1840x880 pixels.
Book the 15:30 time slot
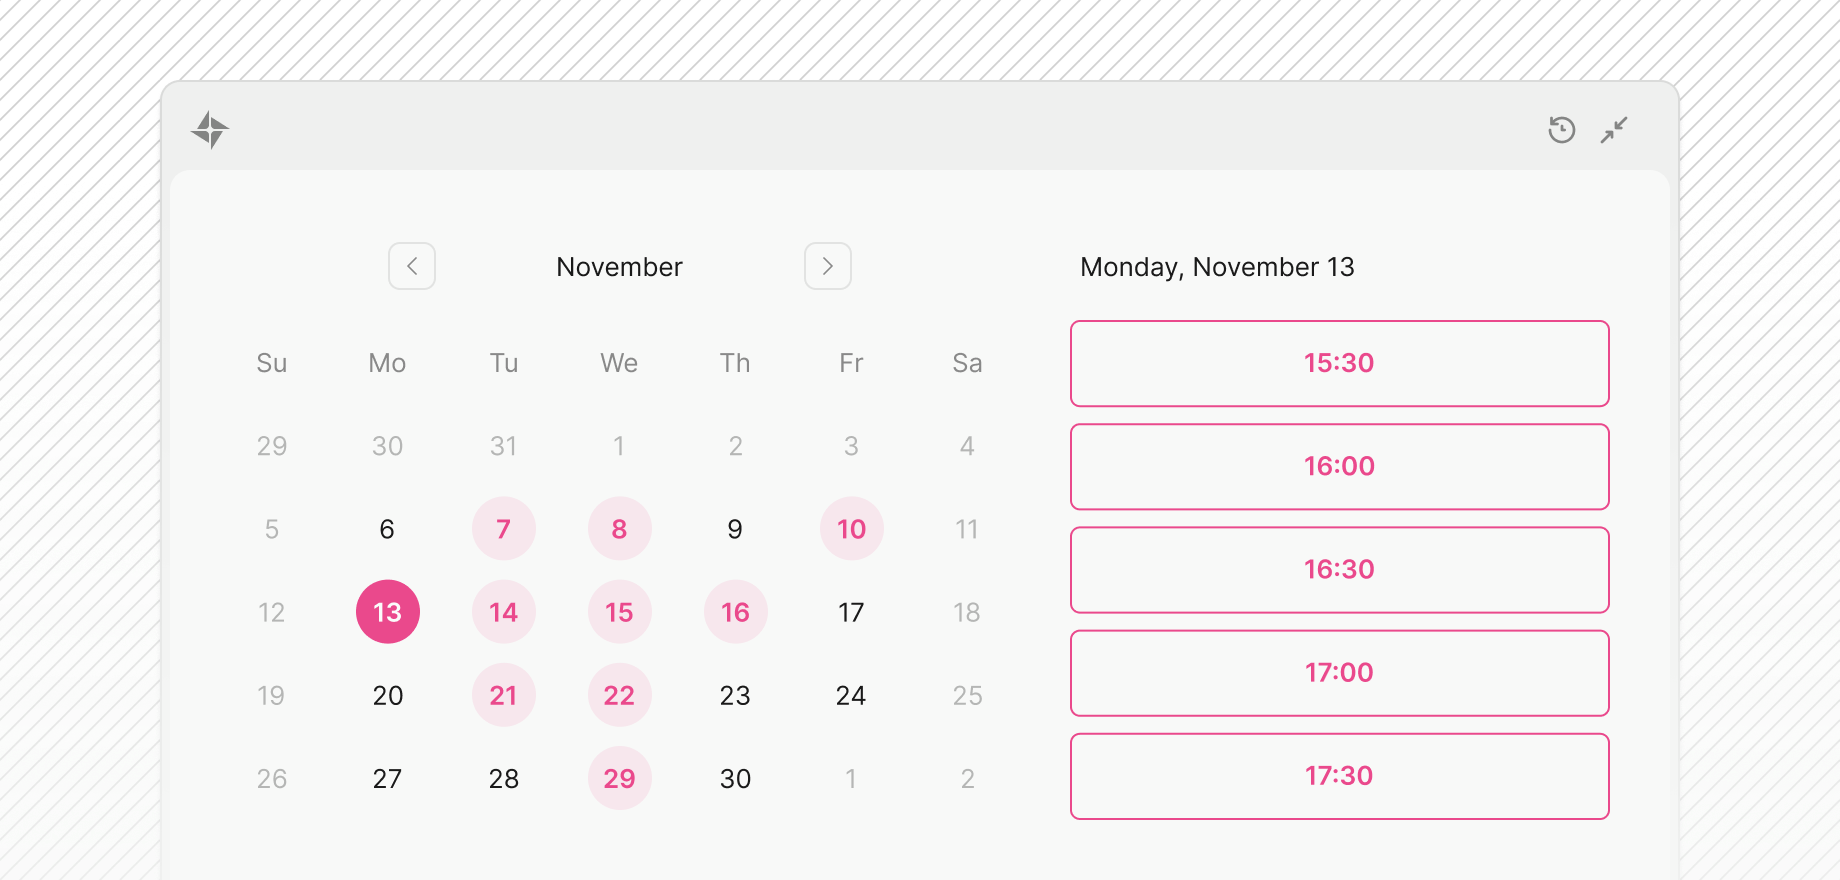pos(1339,363)
